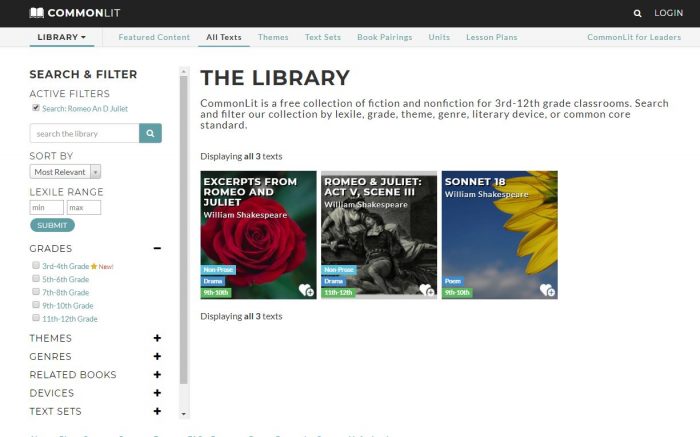
Task: Expand the Genres filter section
Action: [157, 356]
